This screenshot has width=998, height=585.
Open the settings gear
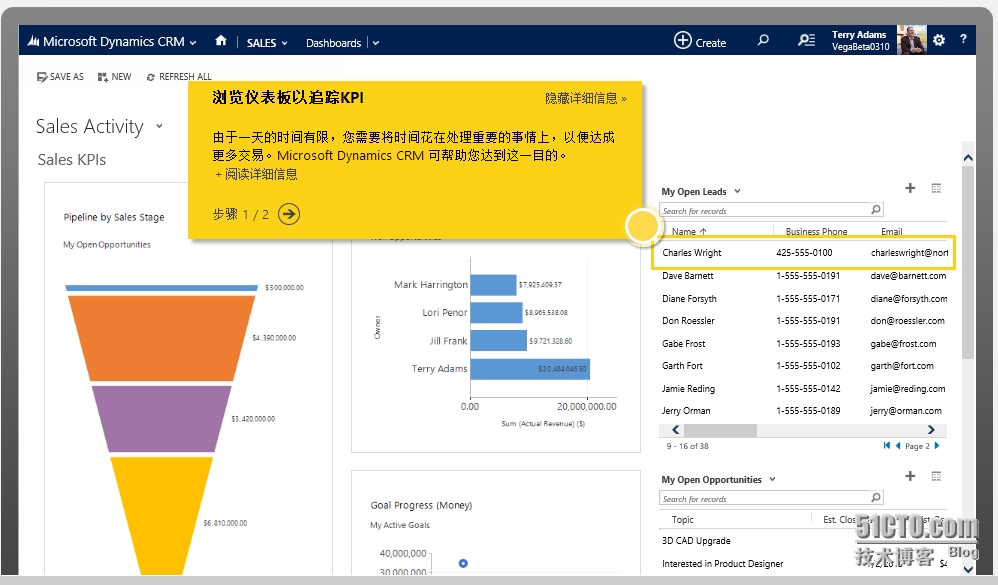939,40
